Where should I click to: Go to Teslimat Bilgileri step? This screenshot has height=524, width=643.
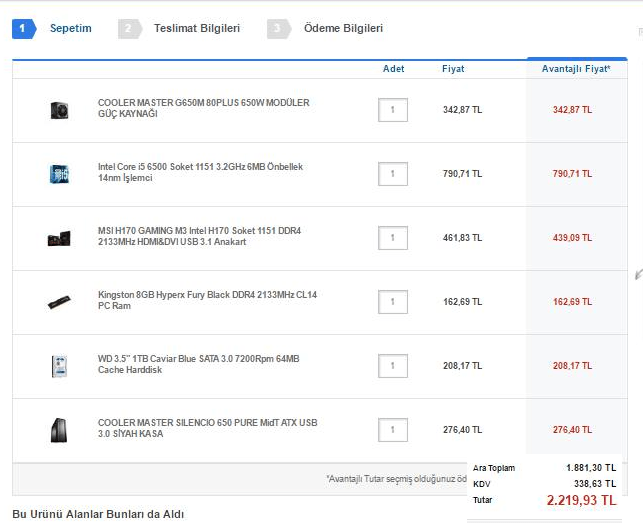(196, 29)
